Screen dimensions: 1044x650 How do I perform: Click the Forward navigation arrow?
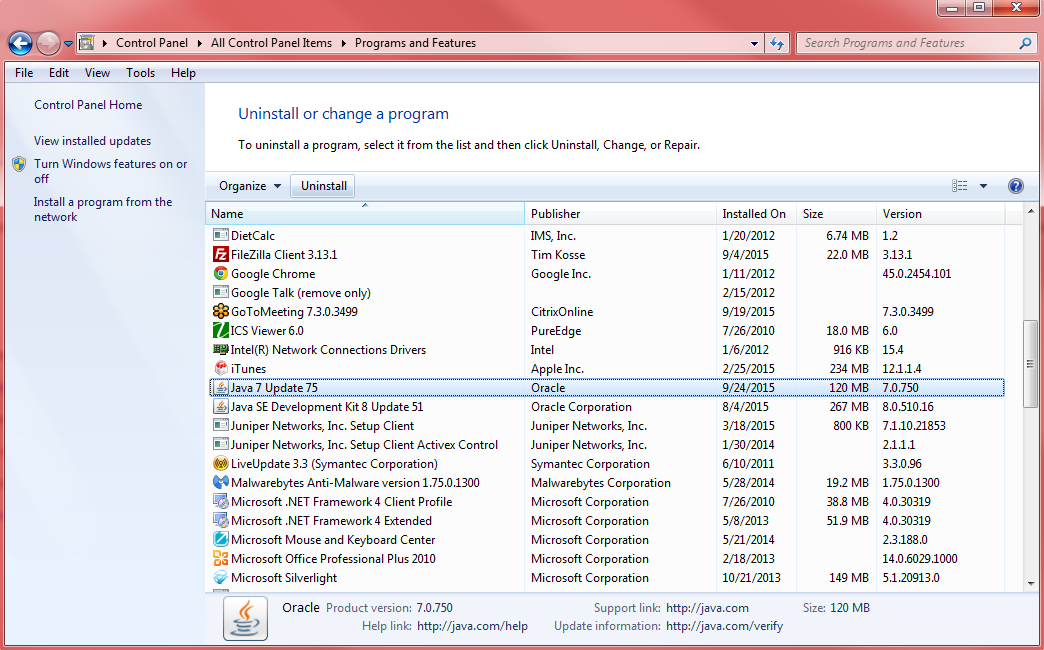point(48,44)
